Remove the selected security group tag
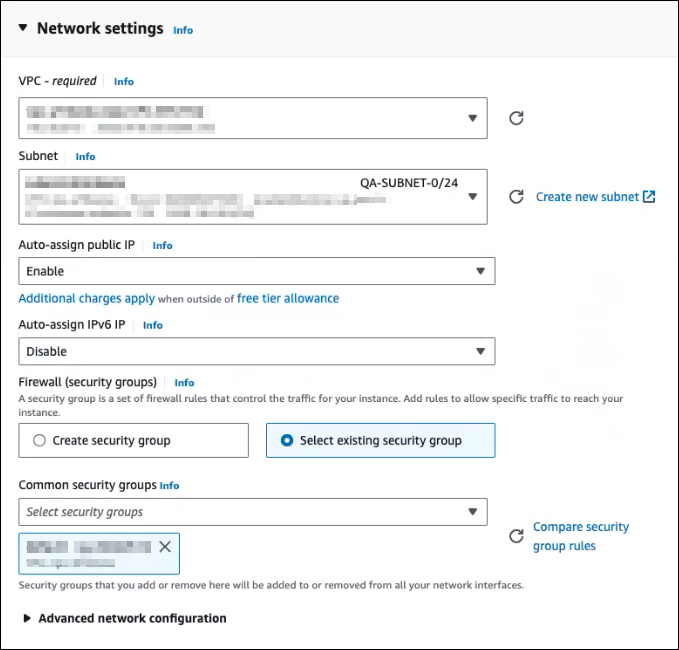Viewport: 679px width, 650px height. point(165,547)
